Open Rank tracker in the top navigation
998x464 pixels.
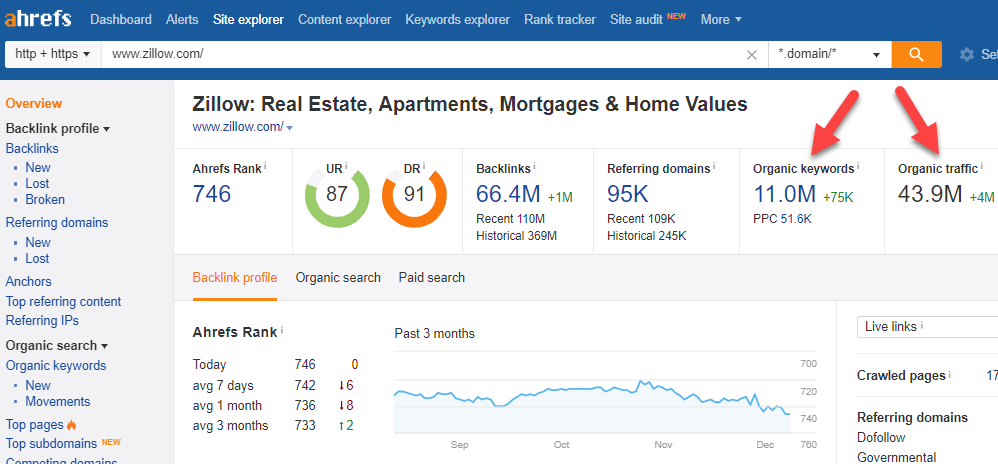pyautogui.click(x=560, y=20)
